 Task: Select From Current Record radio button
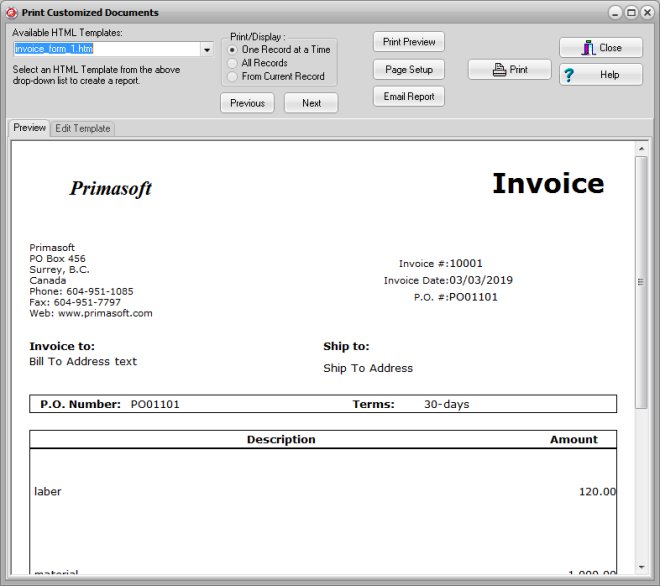276,77
